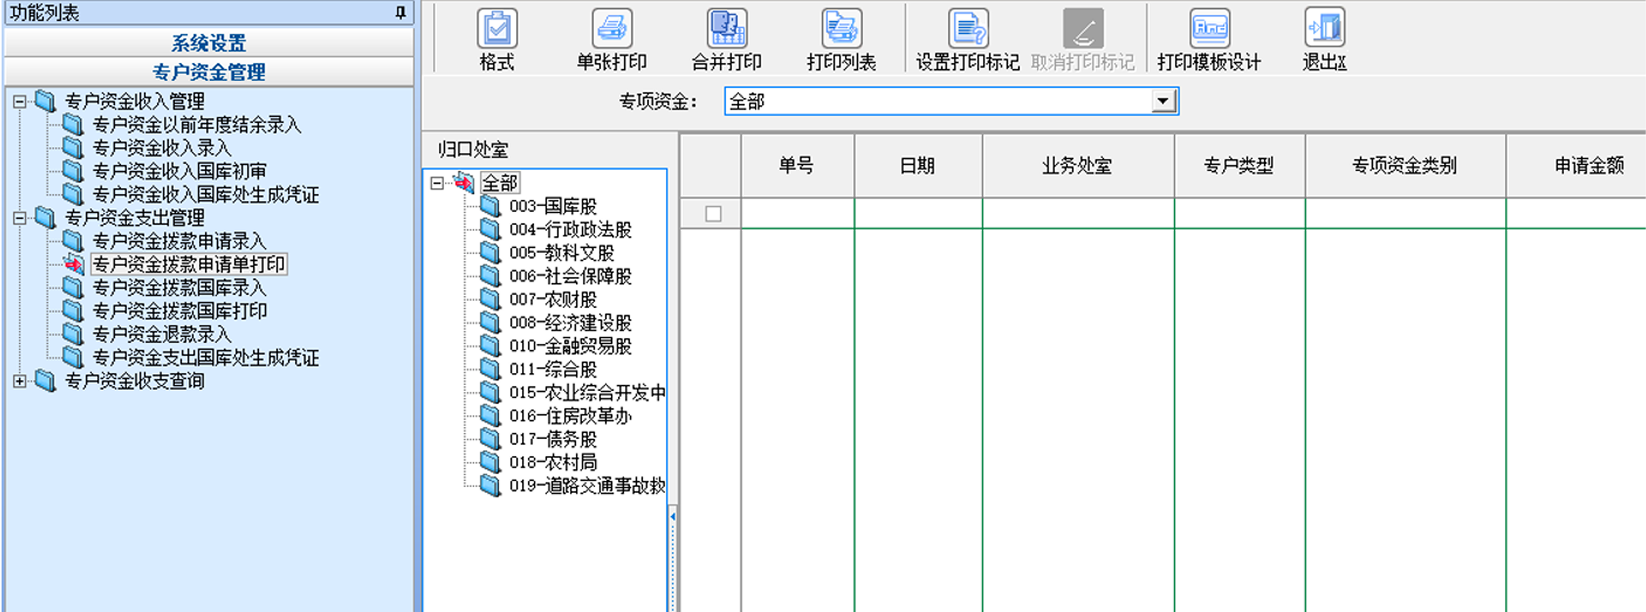1646x612 pixels.
Task: Expand the 专户资金收支查询 tree node
Action: [x=19, y=381]
